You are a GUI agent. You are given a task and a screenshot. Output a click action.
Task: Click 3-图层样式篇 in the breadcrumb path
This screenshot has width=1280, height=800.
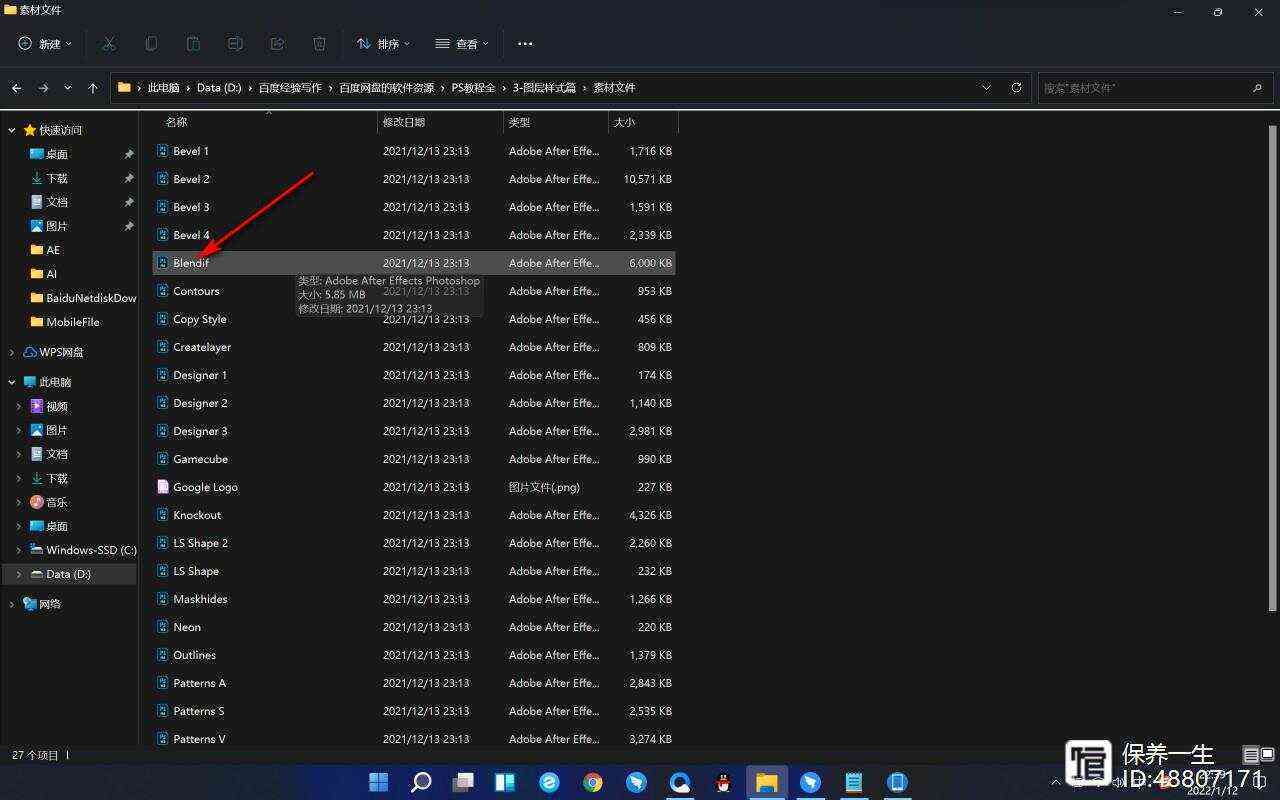click(544, 88)
